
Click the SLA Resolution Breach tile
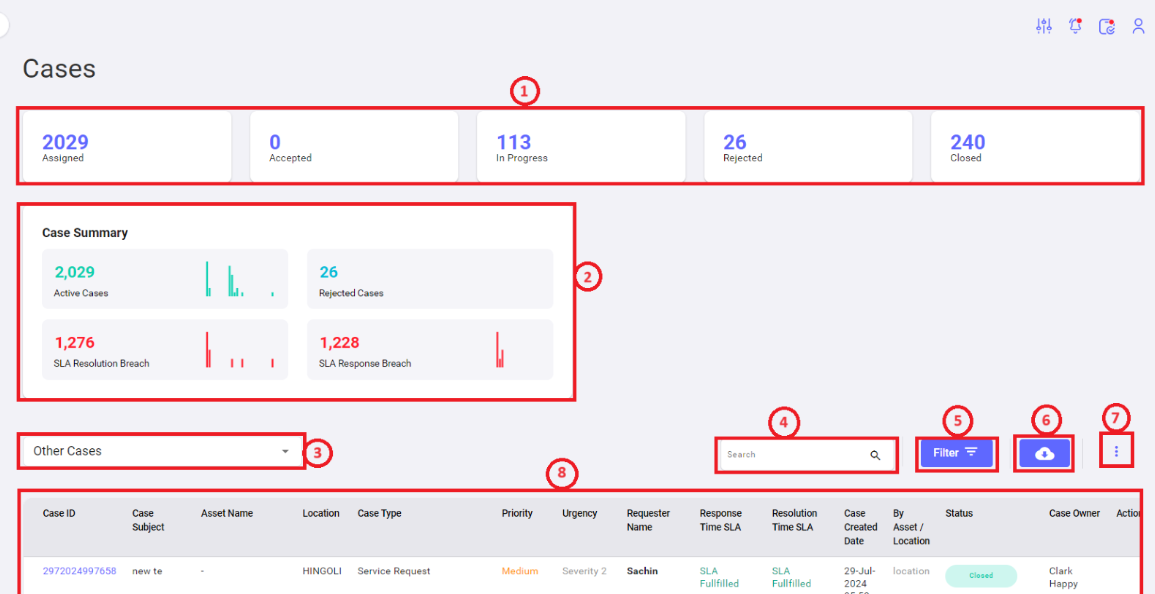(165, 350)
